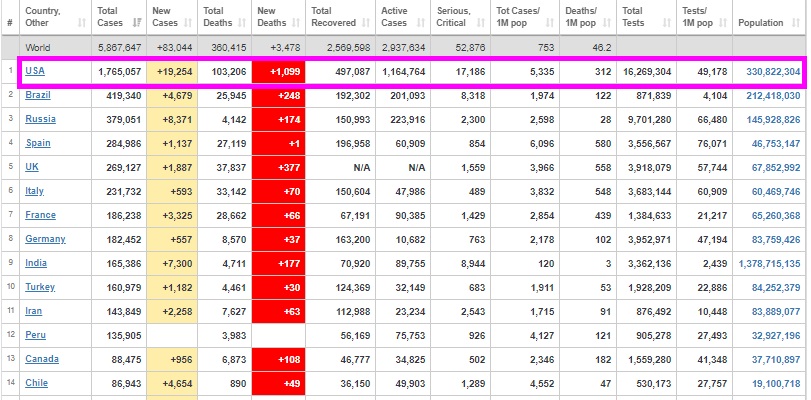
Task: Open the USA country link
Action: [x=35, y=71]
